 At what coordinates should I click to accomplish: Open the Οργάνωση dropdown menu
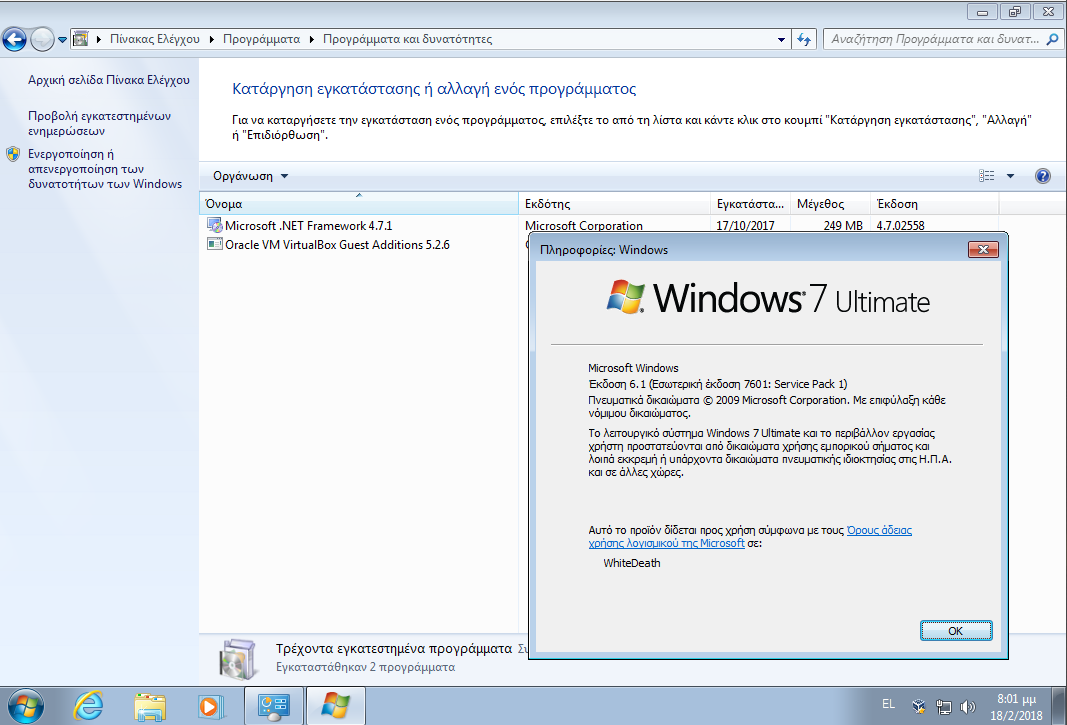[x=250, y=176]
